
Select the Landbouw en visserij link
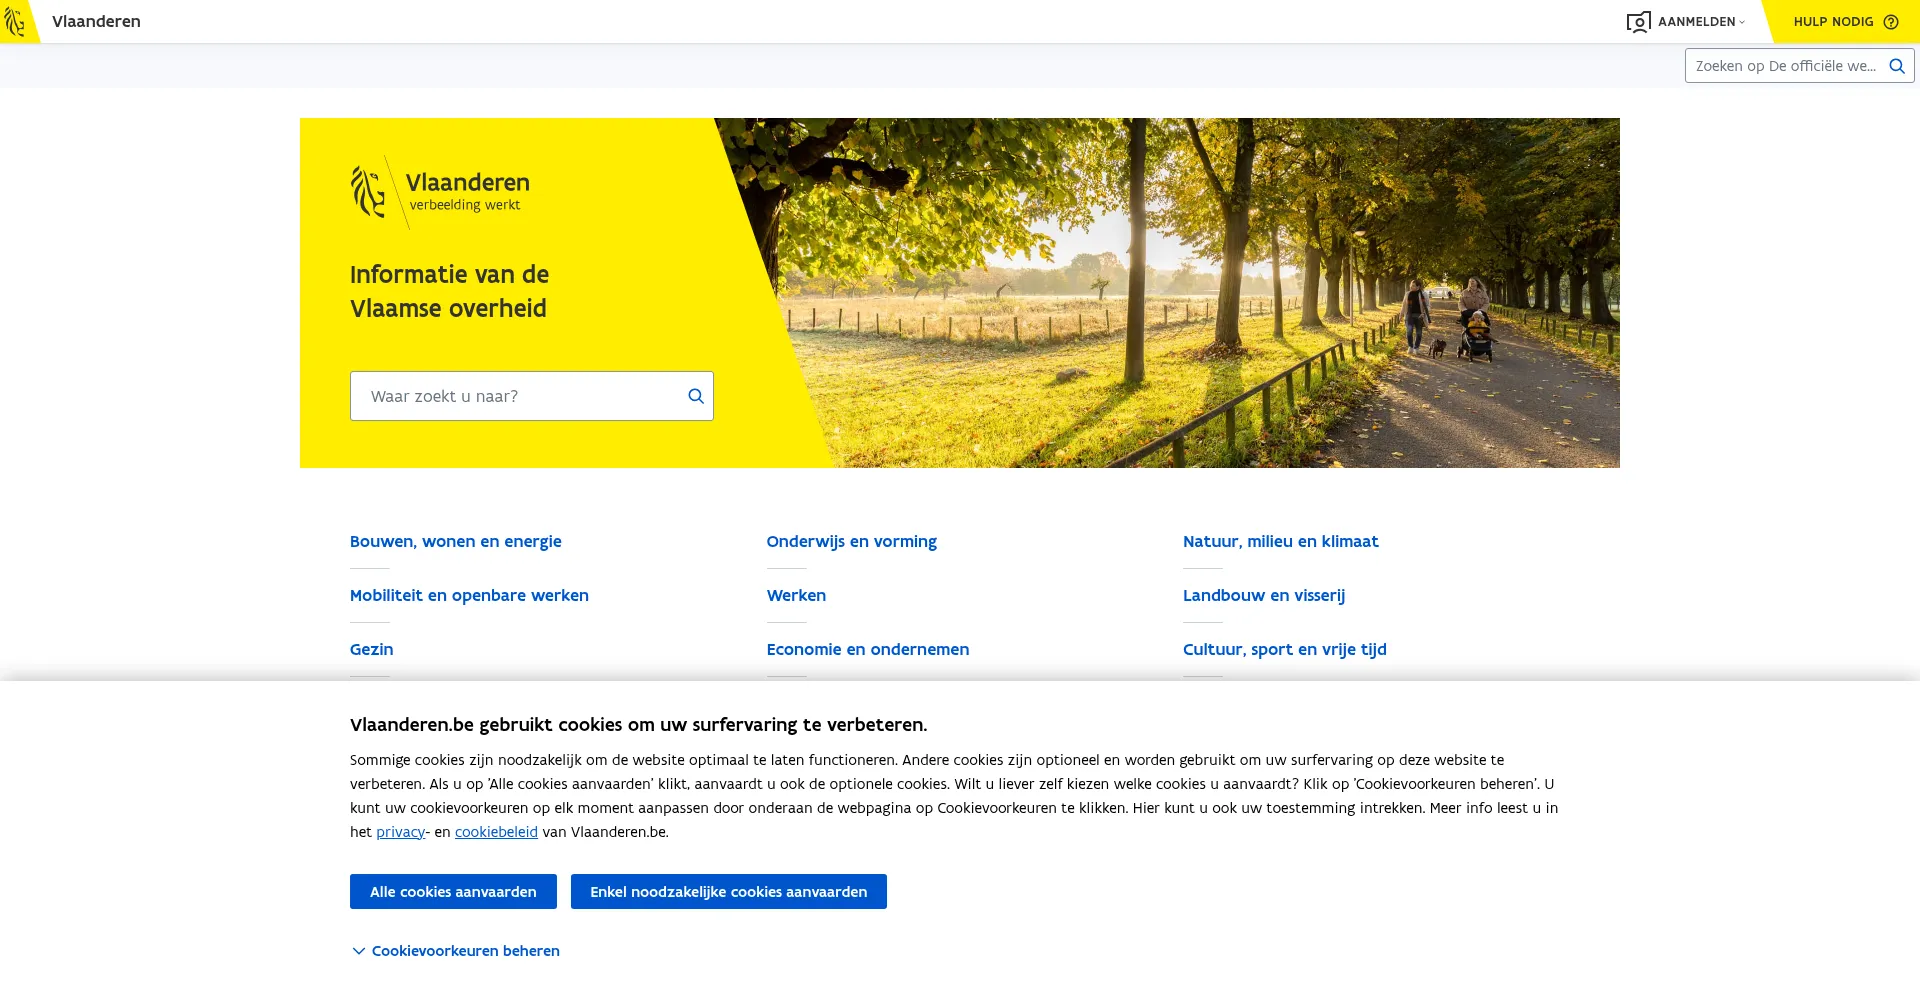pos(1263,595)
